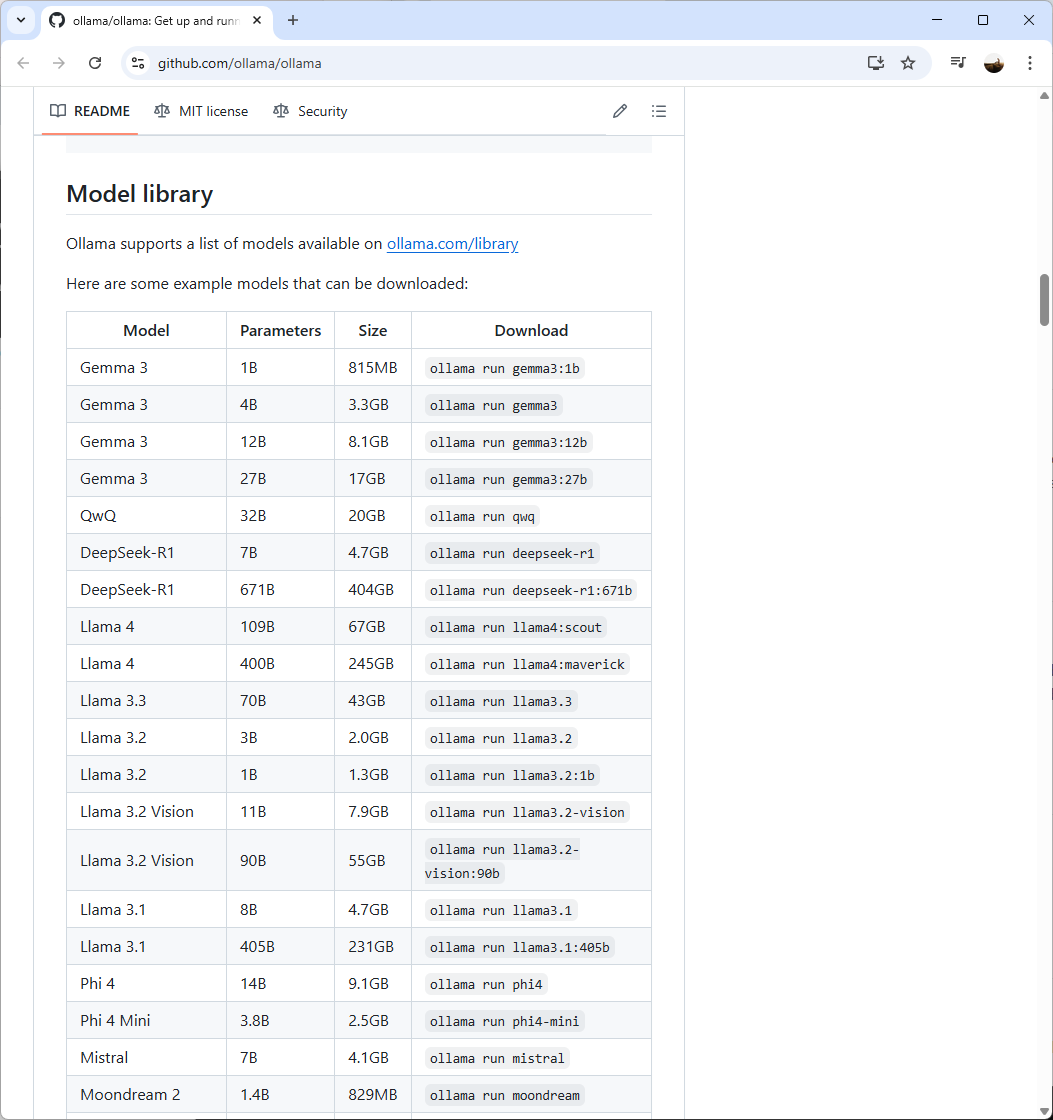This screenshot has width=1053, height=1120.
Task: Open the ollama.com/library link
Action: 452,244
